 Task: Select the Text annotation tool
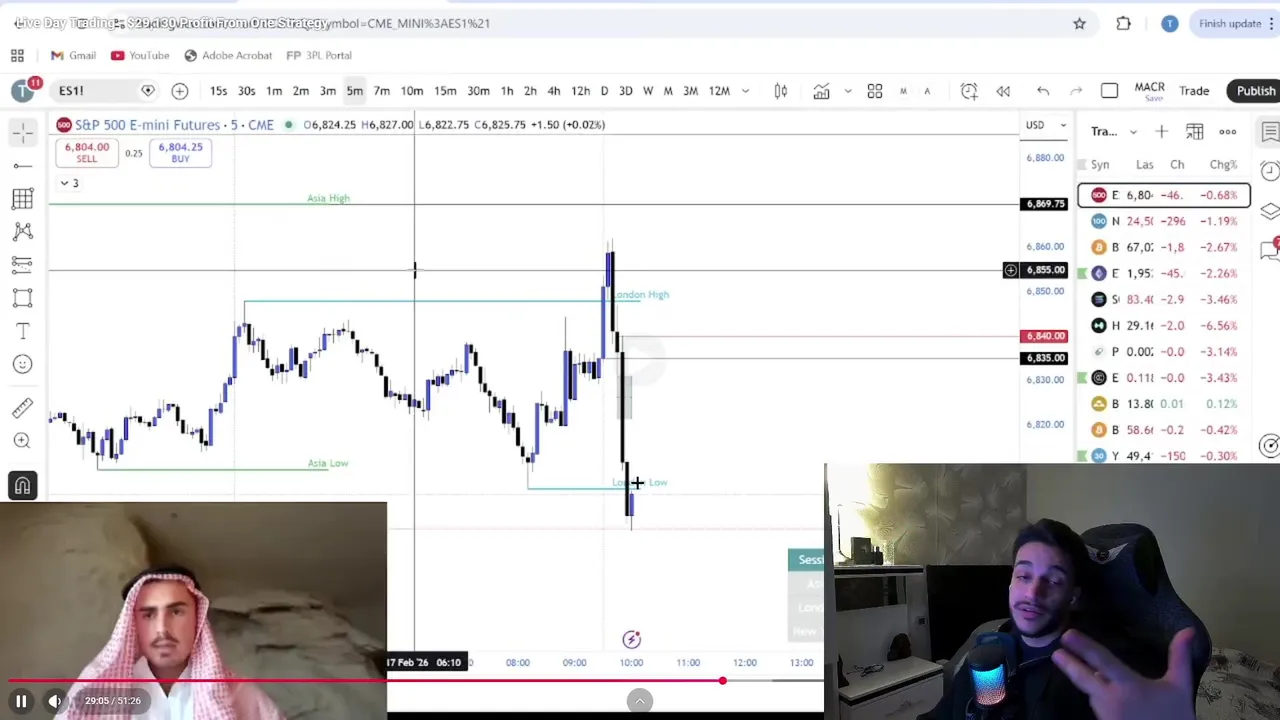[x=23, y=331]
